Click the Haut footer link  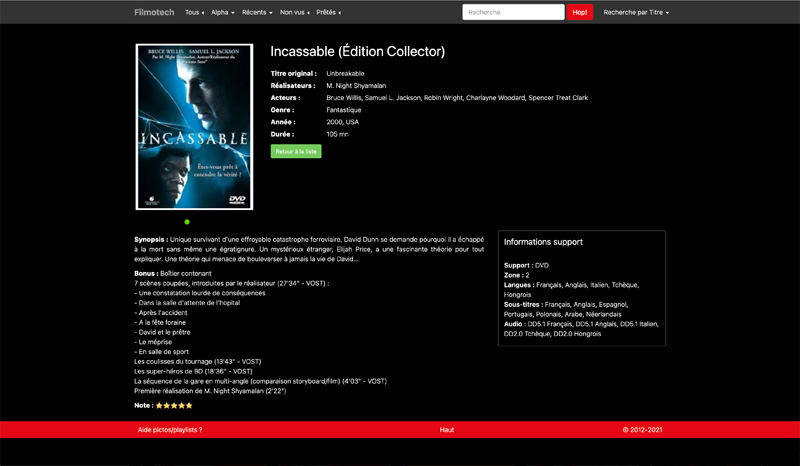click(447, 430)
